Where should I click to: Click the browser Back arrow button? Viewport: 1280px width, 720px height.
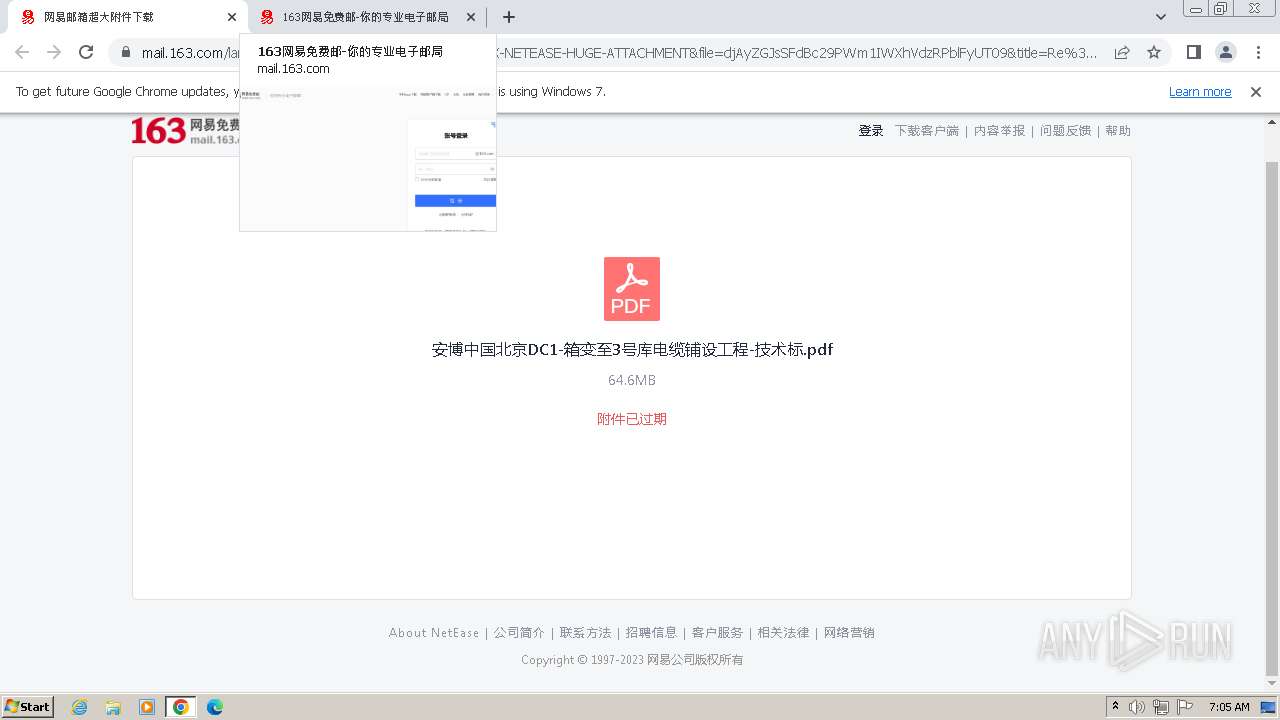22,52
